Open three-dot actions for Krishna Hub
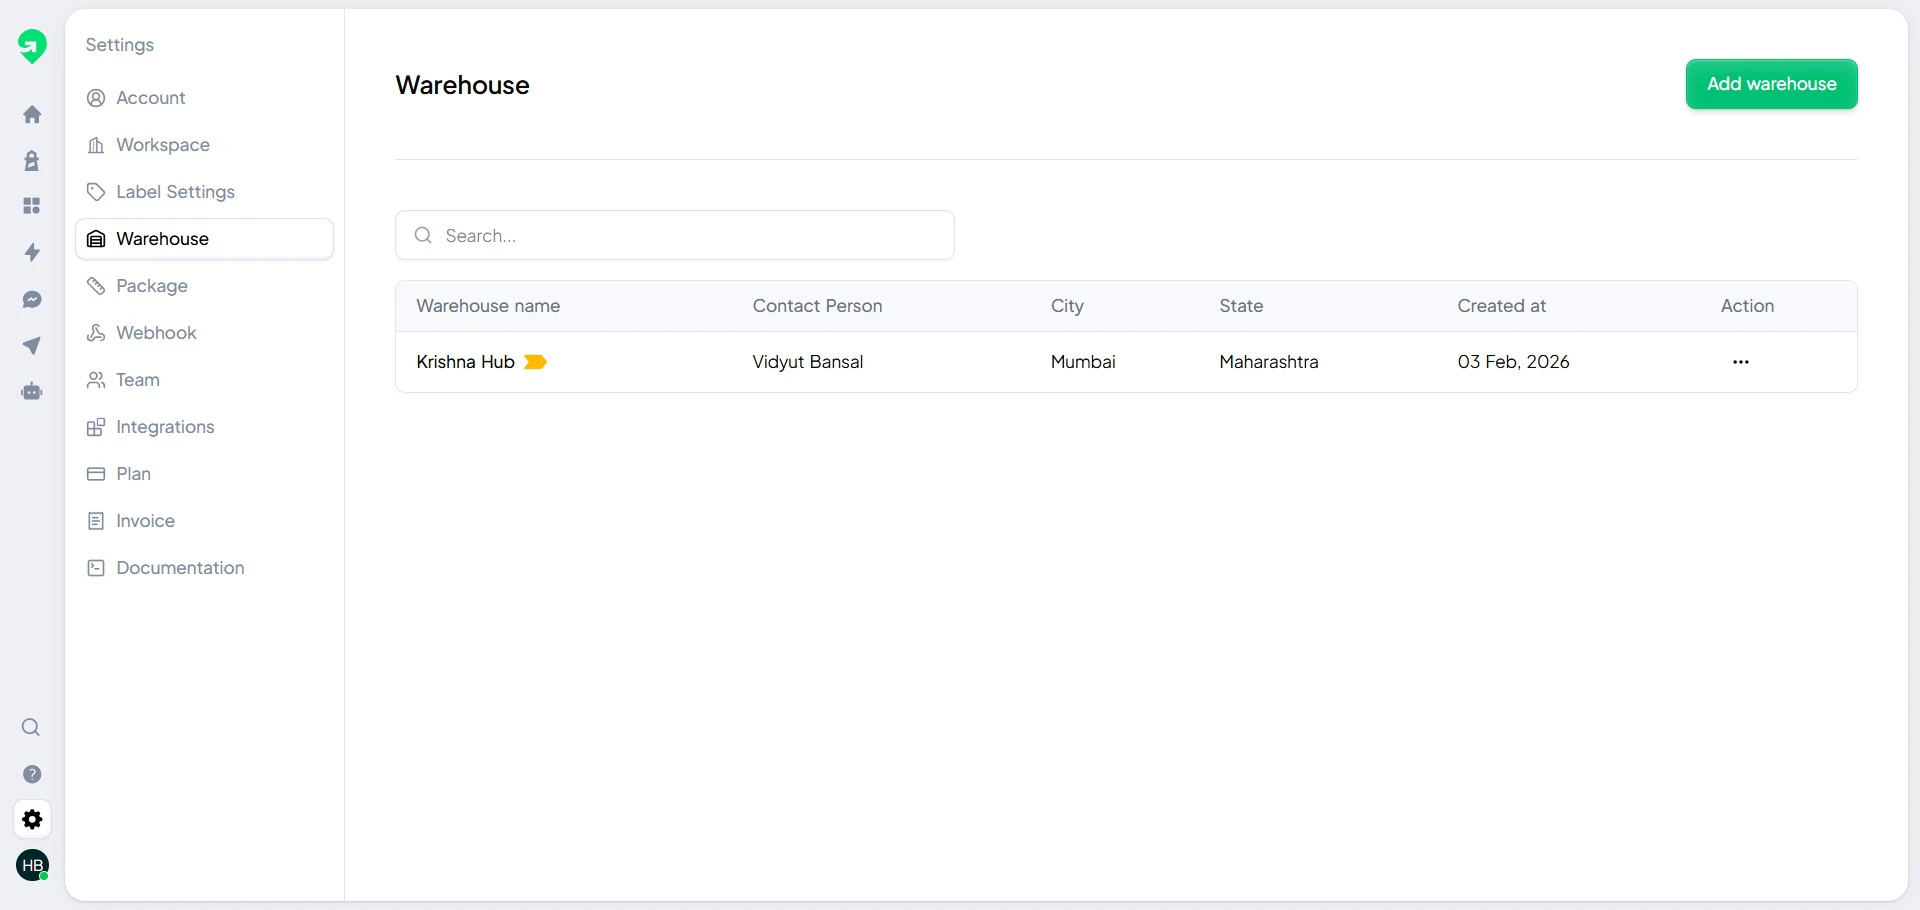The width and height of the screenshot is (1920, 910). [x=1741, y=362]
